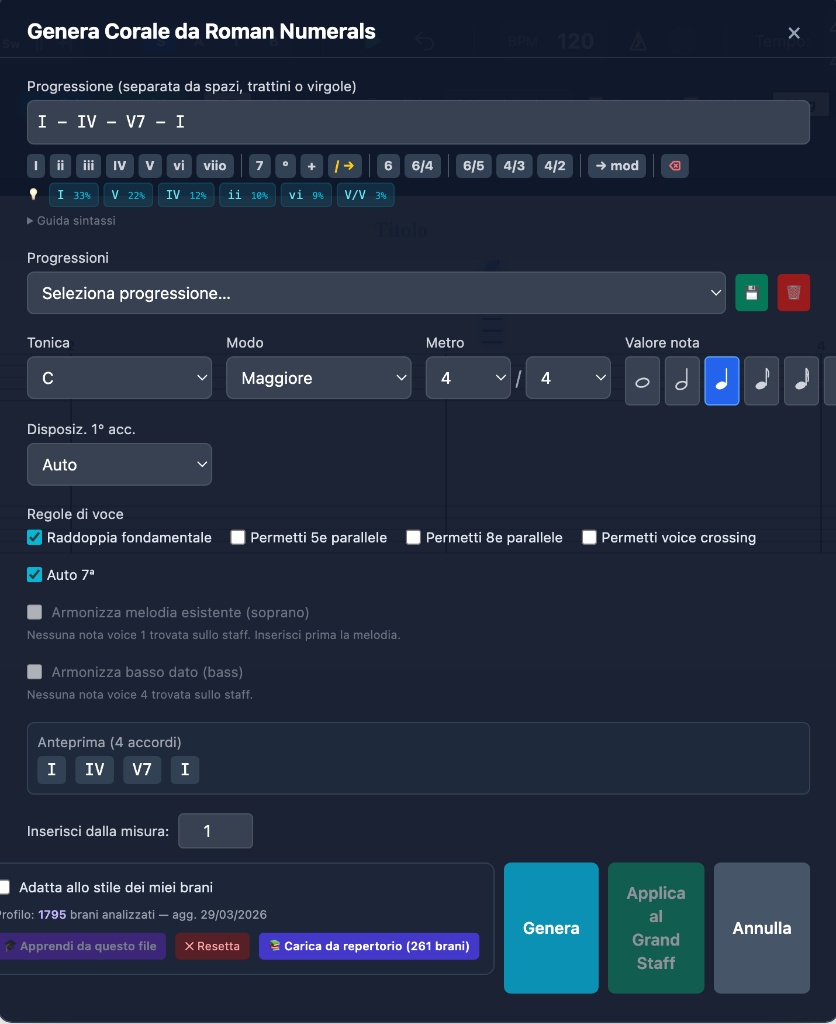This screenshot has width=836, height=1024.
Task: Open the Seleziona progressione dropdown
Action: pyautogui.click(x=376, y=293)
